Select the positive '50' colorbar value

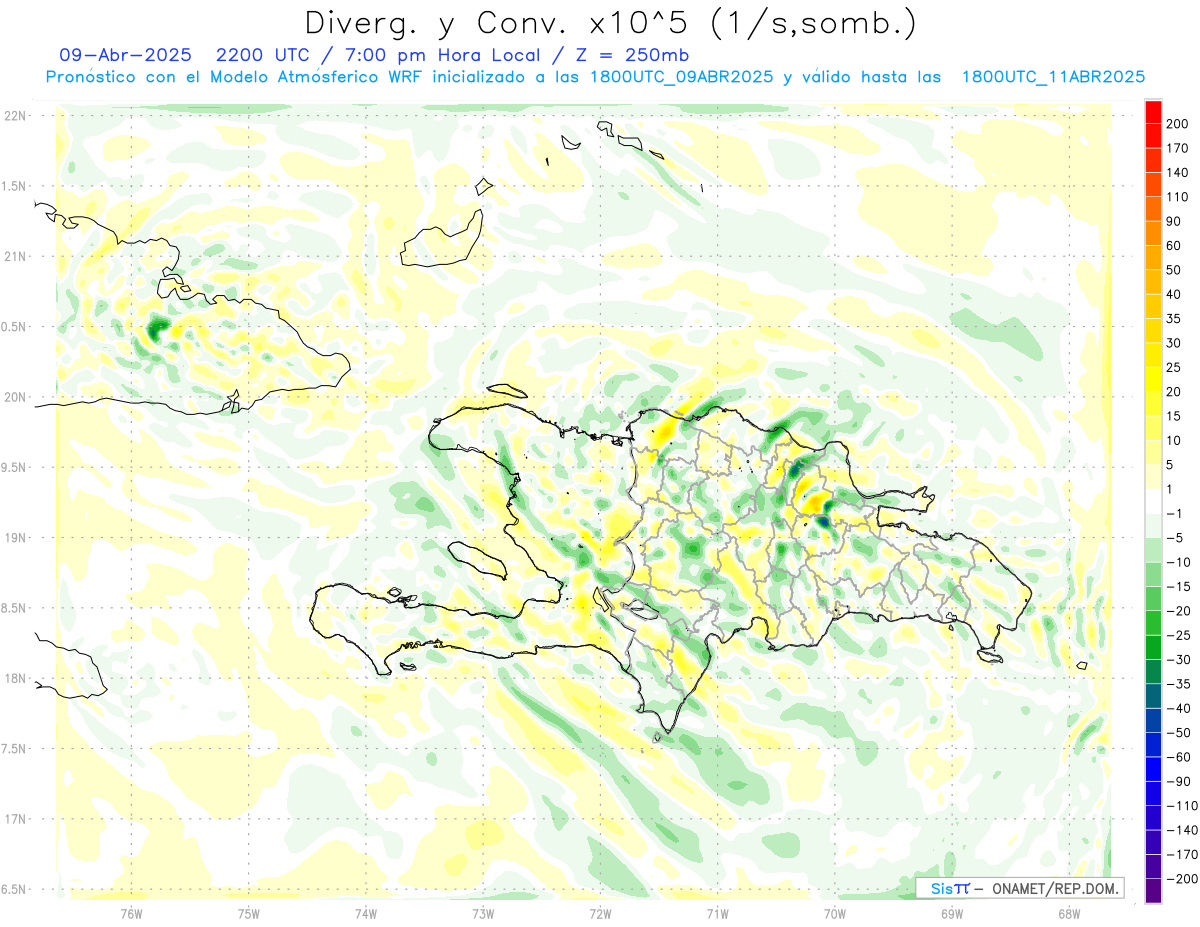[x=1174, y=270]
